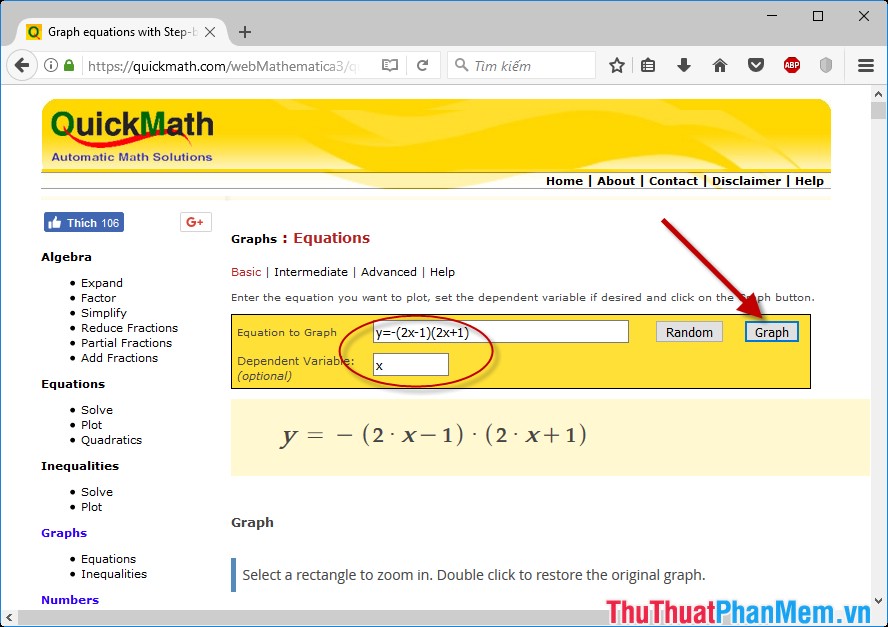Click the back navigation arrow
Image resolution: width=888 pixels, height=627 pixels.
coord(21,65)
